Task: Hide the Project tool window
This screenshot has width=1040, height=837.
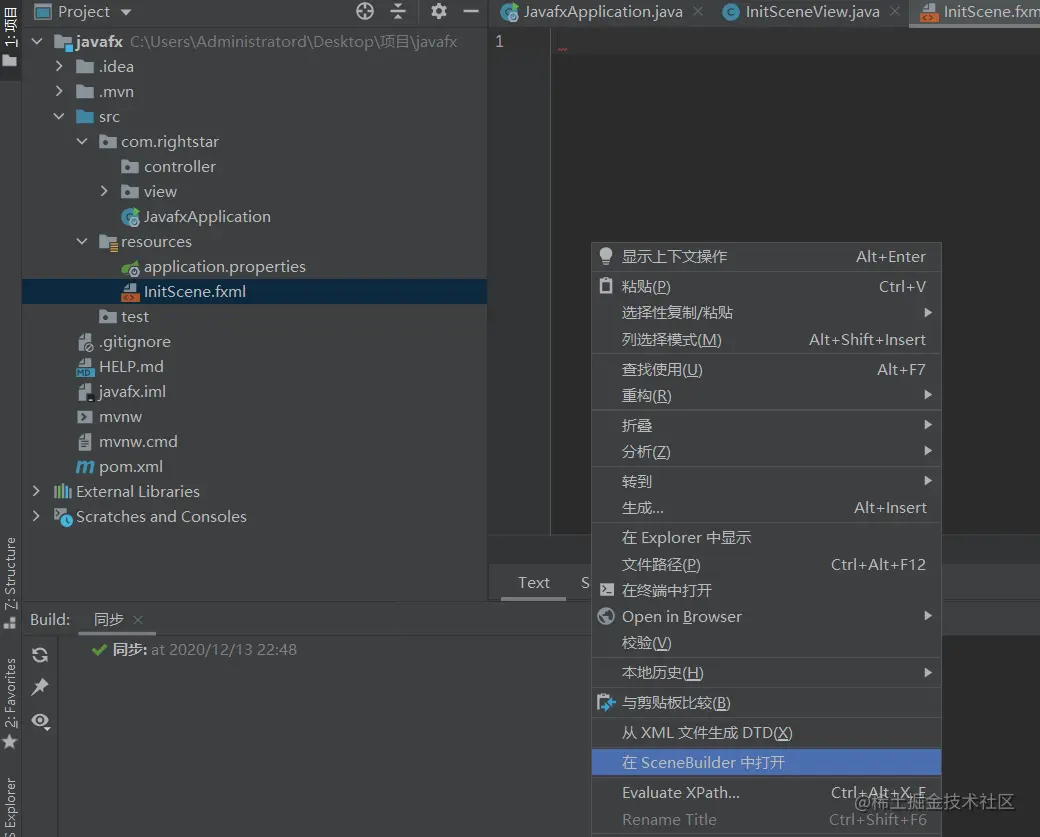Action: [x=470, y=11]
